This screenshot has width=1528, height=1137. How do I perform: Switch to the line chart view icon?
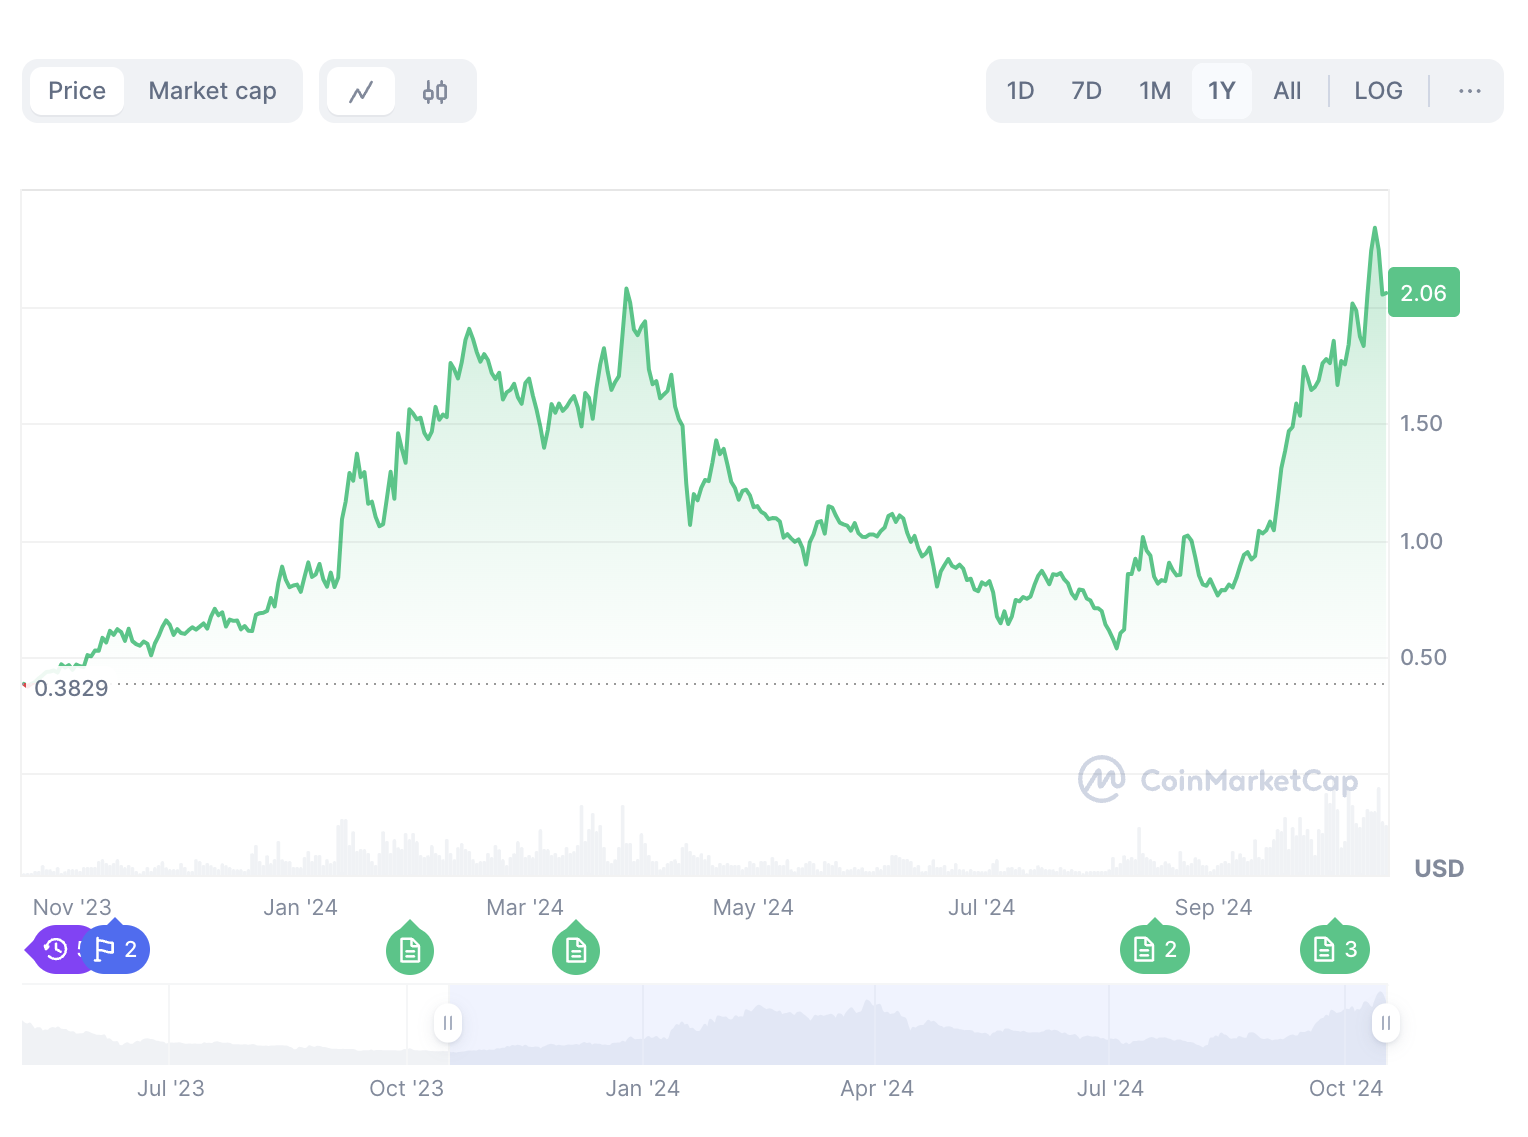pos(361,92)
